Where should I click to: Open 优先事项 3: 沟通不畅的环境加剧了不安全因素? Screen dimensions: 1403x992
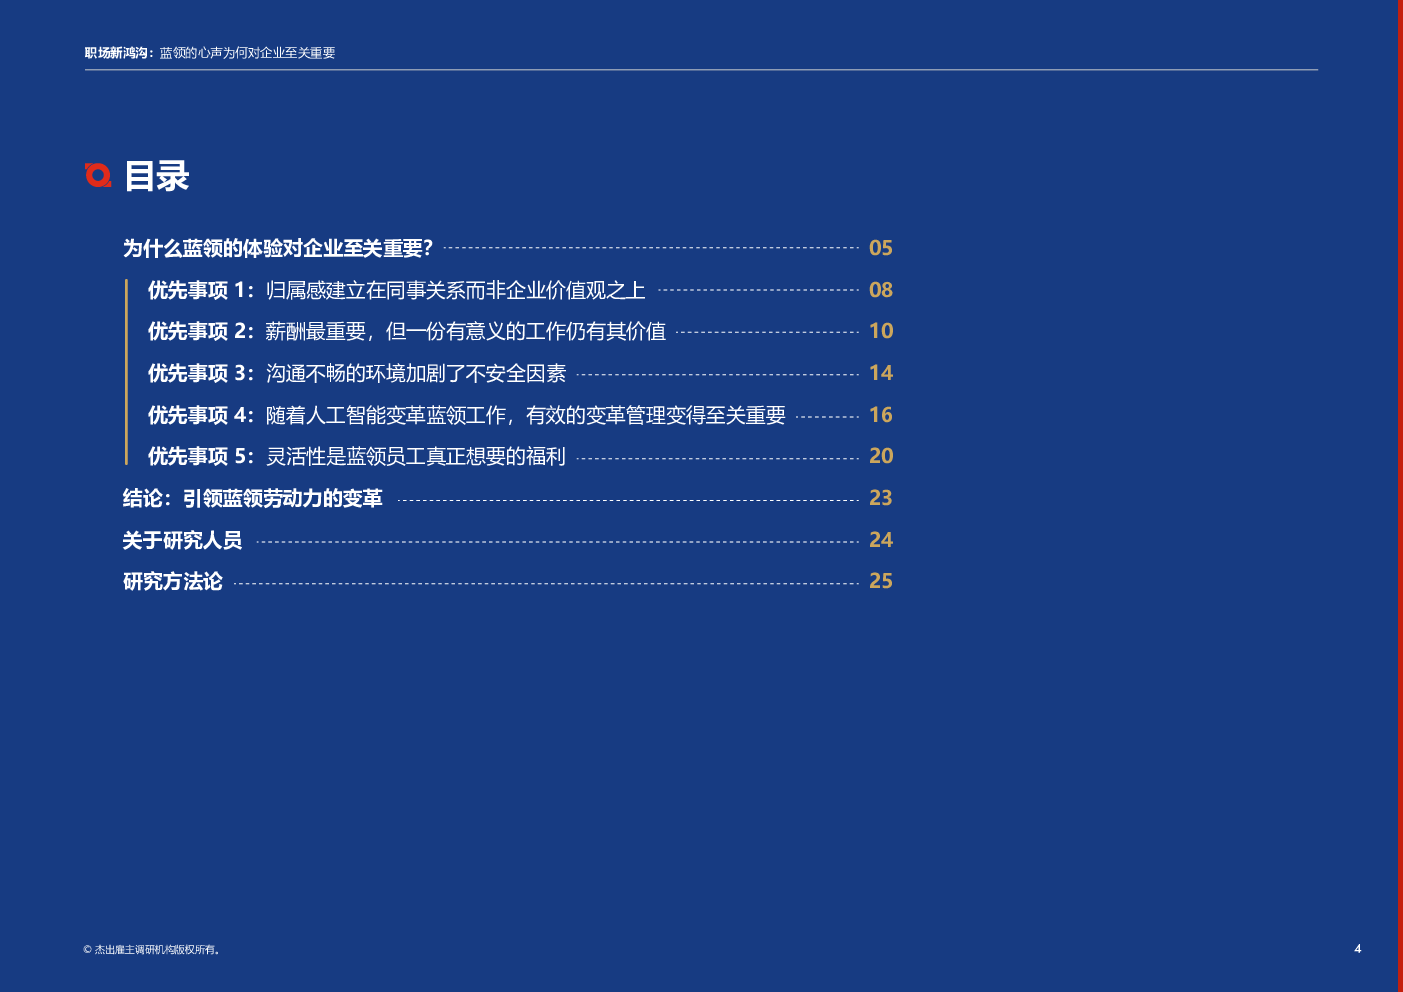356,373
